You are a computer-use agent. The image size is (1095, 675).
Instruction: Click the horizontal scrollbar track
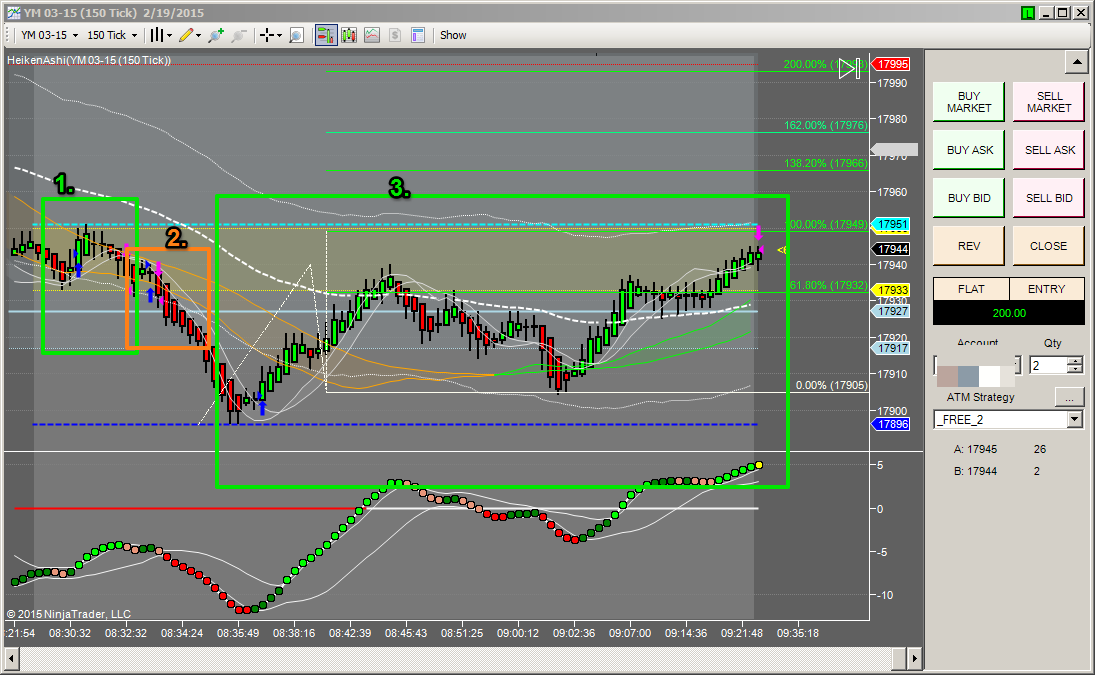455,658
